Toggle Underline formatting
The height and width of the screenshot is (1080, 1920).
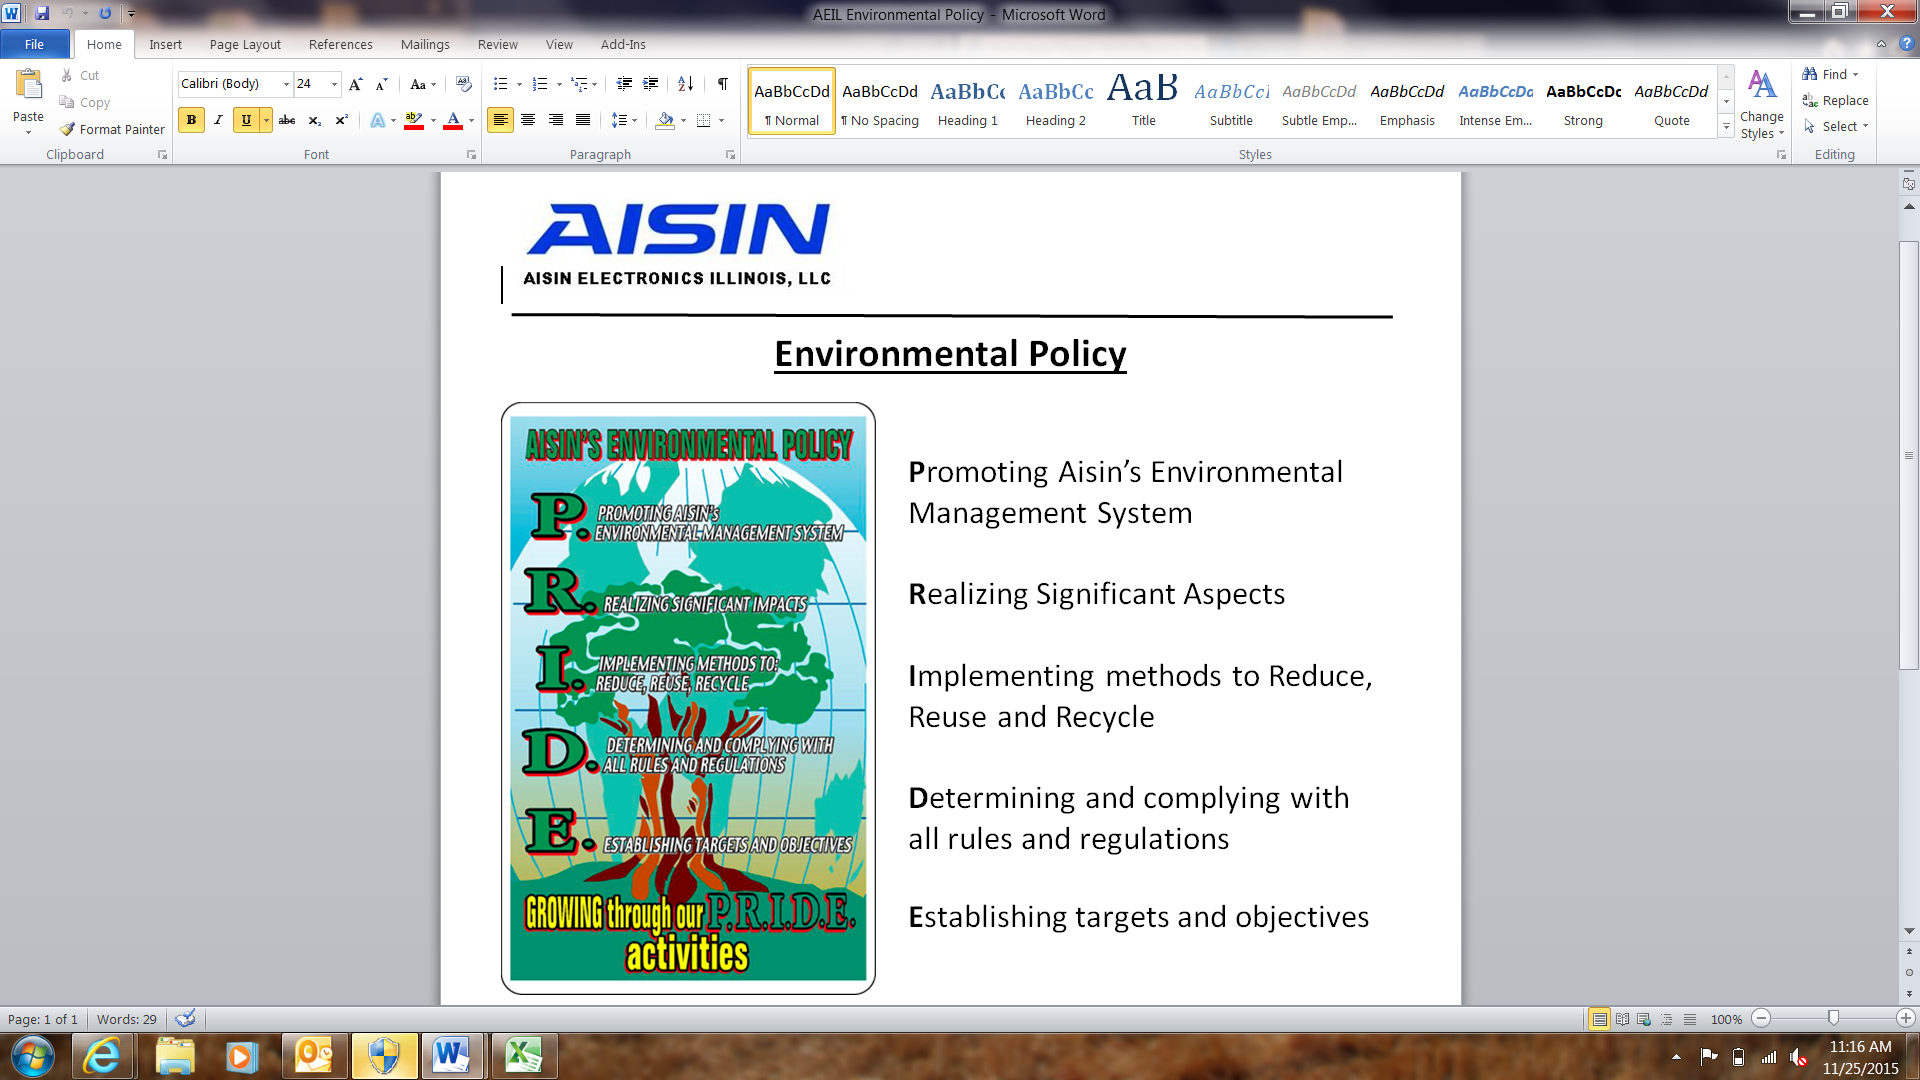(246, 120)
